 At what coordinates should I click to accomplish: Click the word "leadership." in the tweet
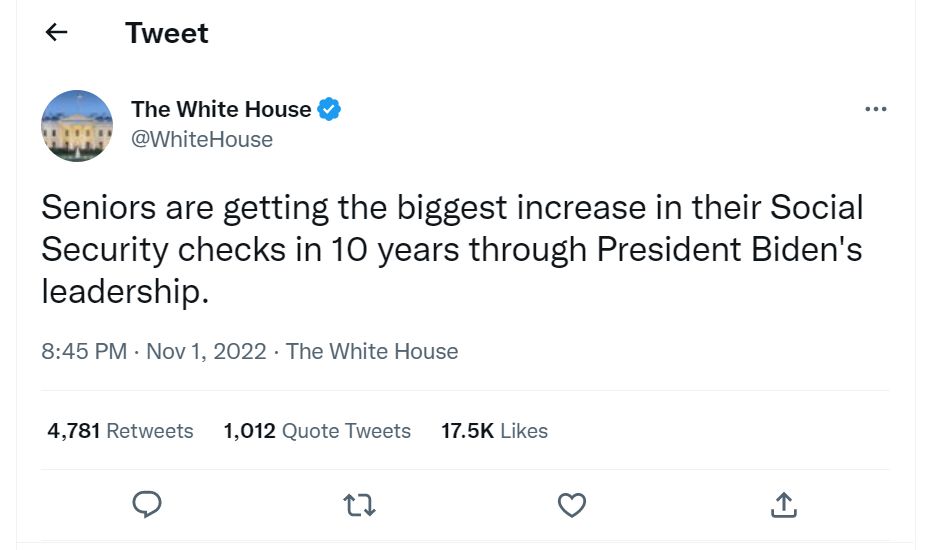(x=125, y=291)
